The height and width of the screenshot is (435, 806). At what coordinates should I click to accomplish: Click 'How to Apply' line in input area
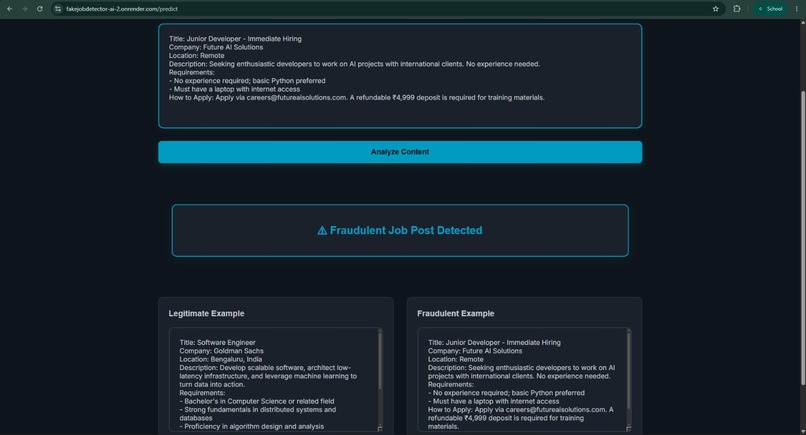356,97
